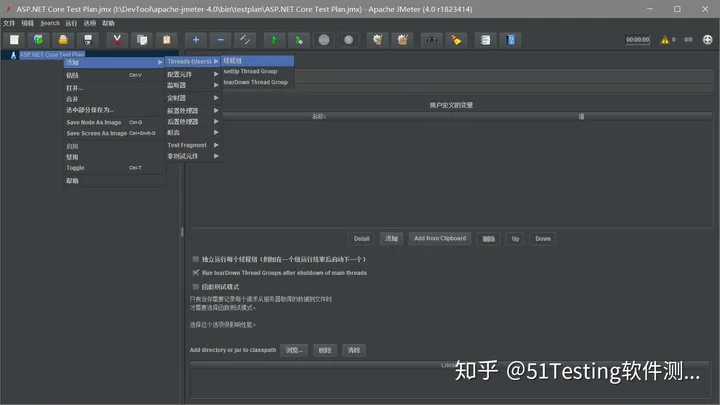The image size is (720, 405).
Task: Open the Function Helper dialog icon
Action: tap(485, 40)
